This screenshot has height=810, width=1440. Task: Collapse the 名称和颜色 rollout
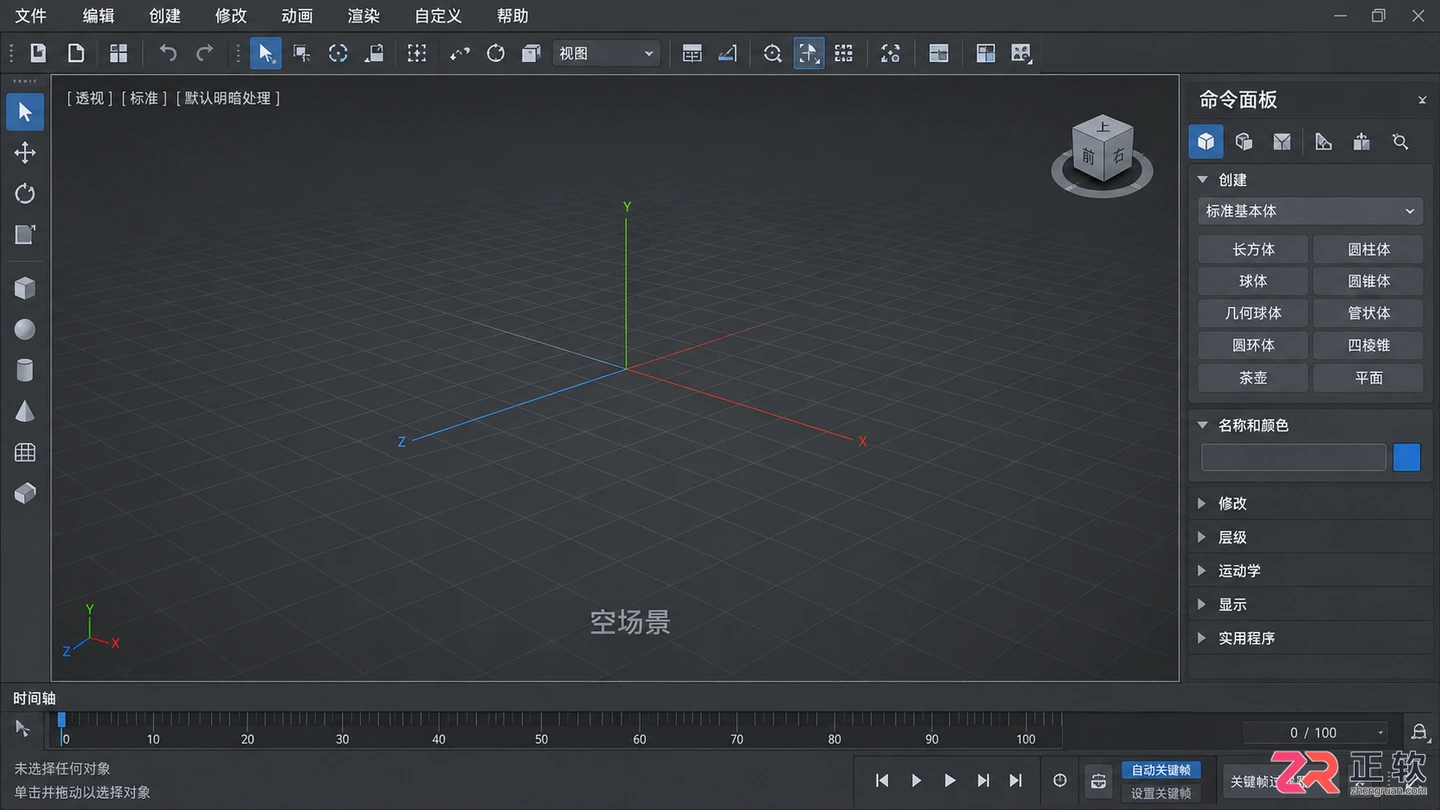(x=1203, y=425)
